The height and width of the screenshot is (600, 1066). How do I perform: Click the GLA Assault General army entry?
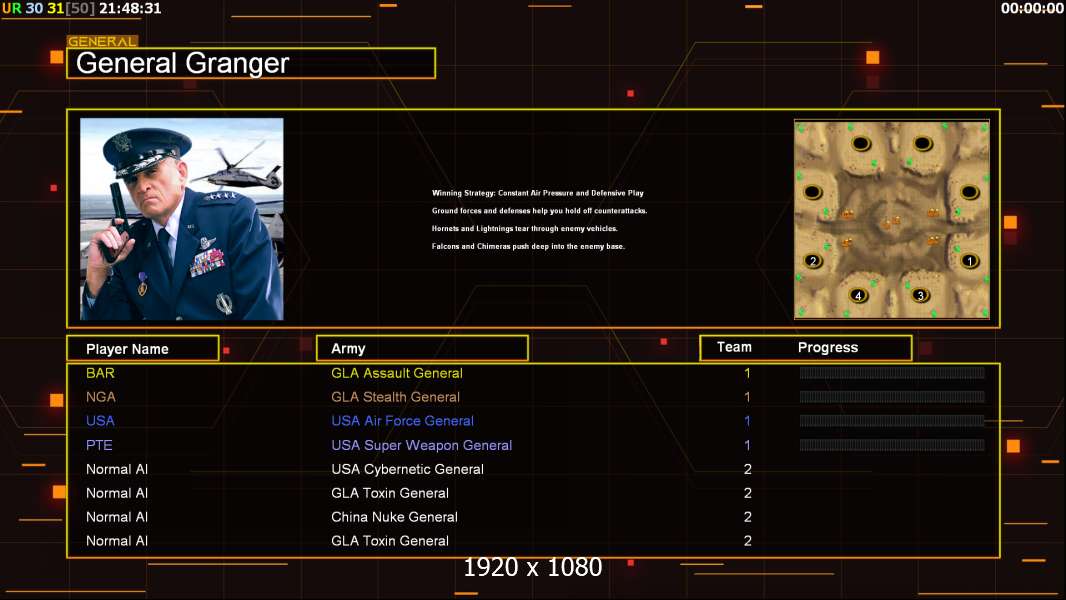click(397, 373)
